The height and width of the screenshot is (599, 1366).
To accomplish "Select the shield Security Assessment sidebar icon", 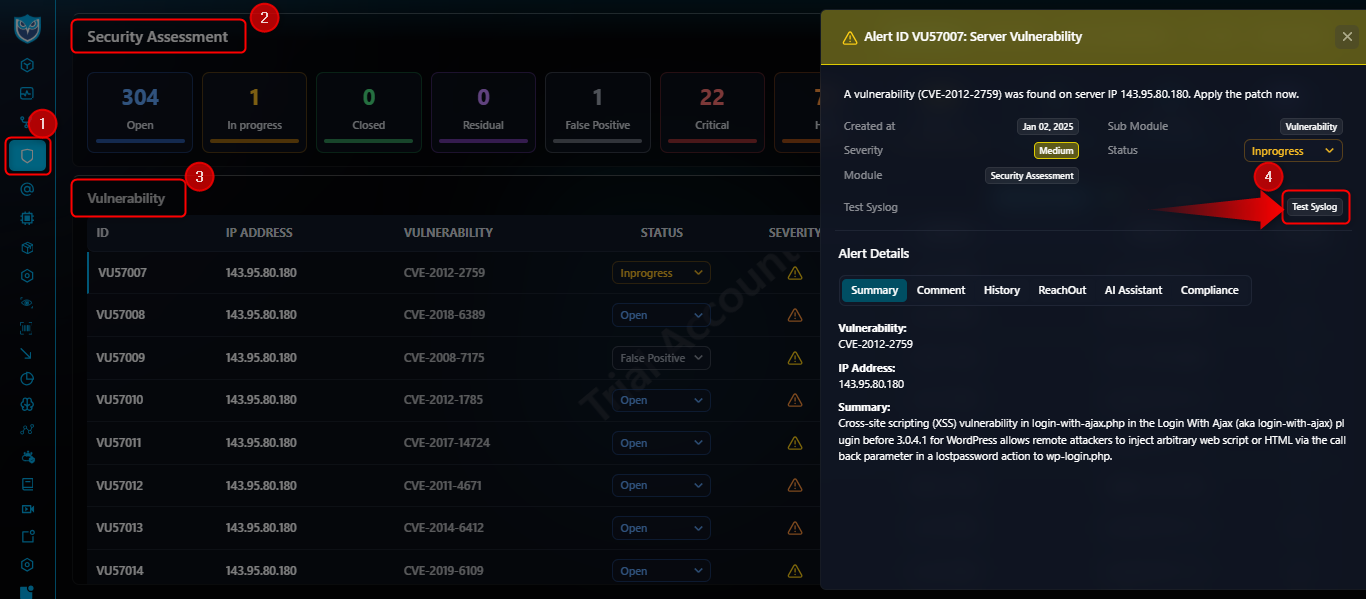I will pos(28,157).
